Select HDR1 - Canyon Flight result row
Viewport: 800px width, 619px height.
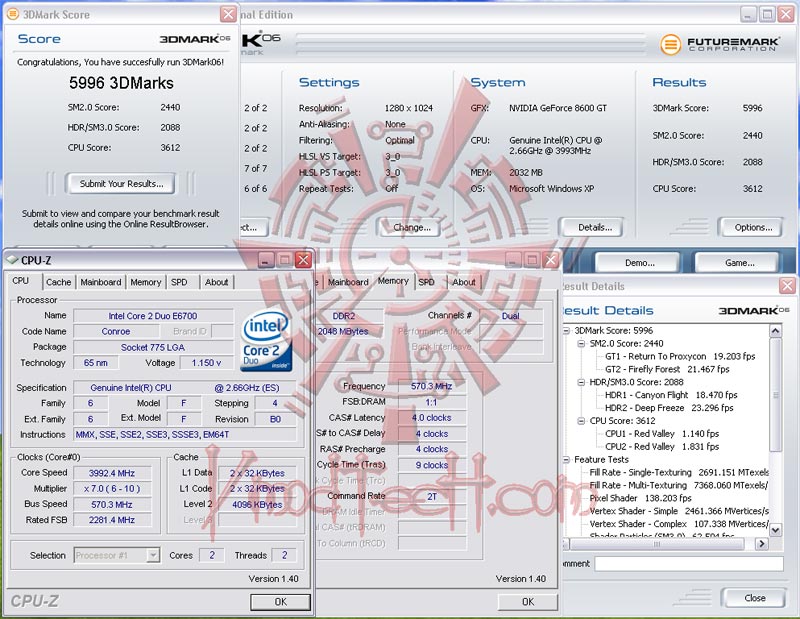(671, 395)
